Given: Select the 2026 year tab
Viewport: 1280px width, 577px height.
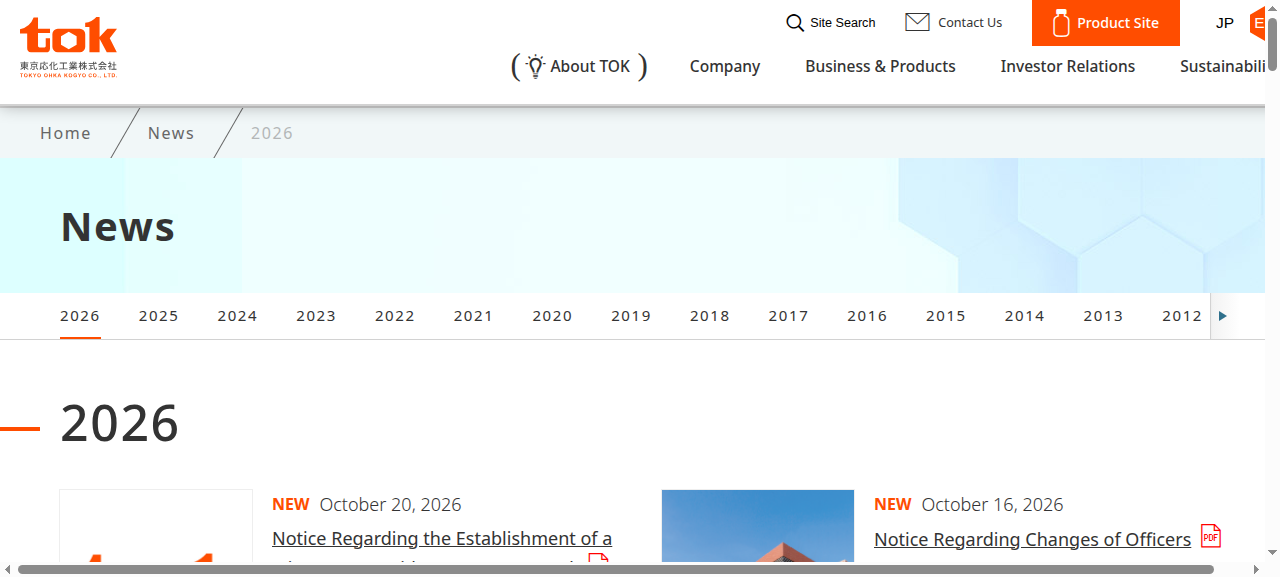Looking at the screenshot, I should [80, 316].
